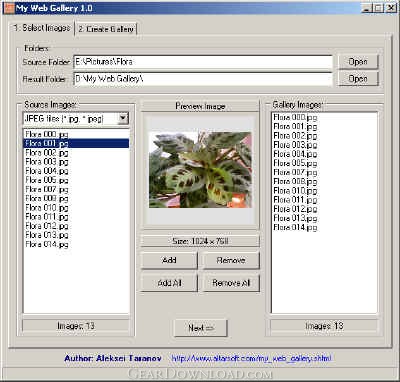This screenshot has height=382, width=400.
Task: Proceed with the Next button
Action: (201, 328)
